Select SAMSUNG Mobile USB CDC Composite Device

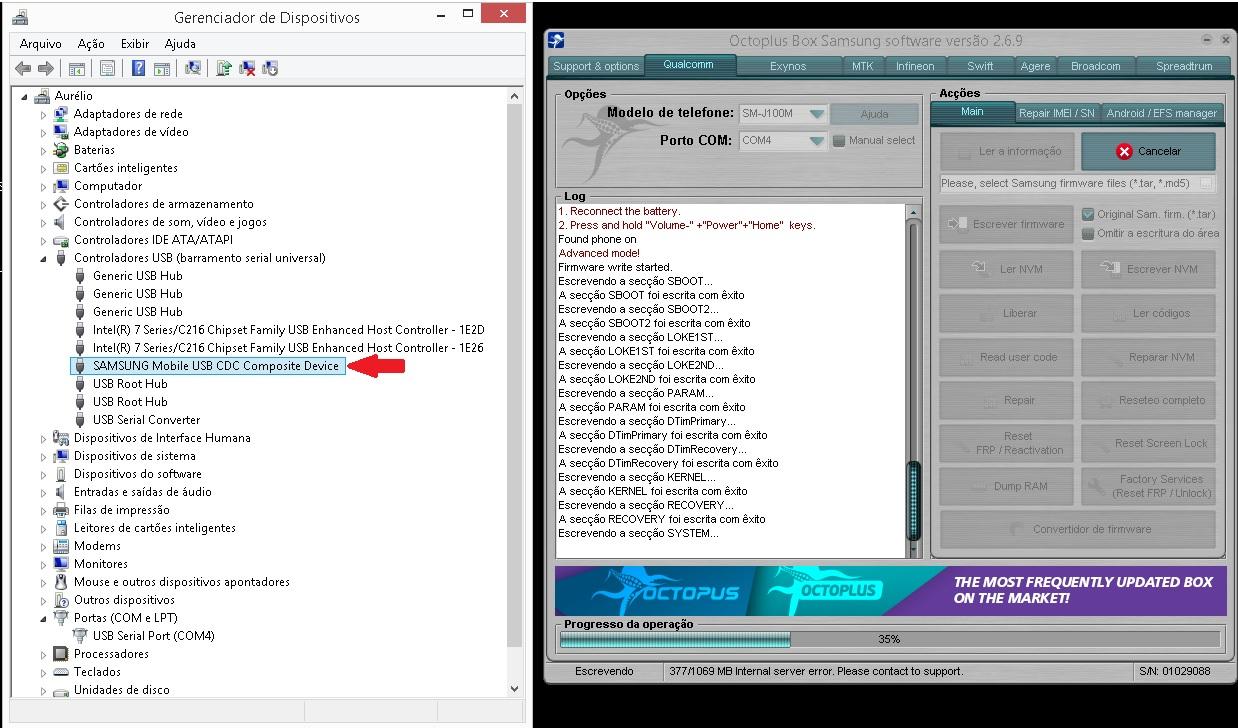tap(208, 366)
